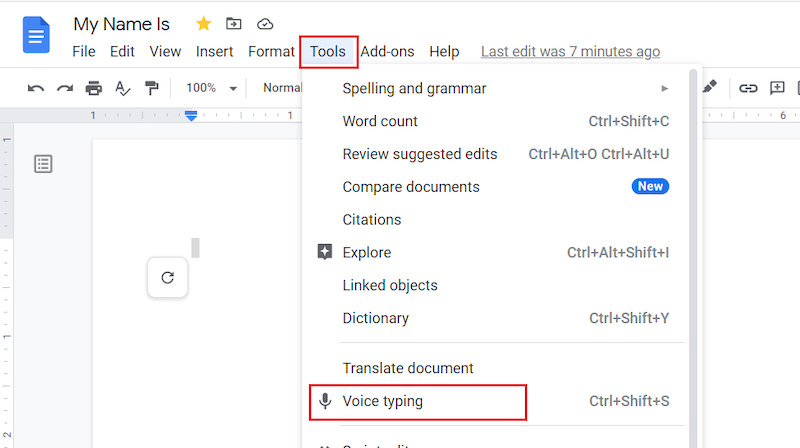Open the View menu
Image resolution: width=800 pixels, height=448 pixels.
pyautogui.click(x=165, y=52)
